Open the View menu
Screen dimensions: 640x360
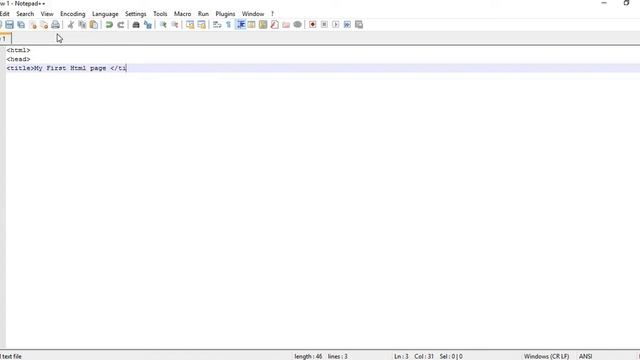(47, 14)
